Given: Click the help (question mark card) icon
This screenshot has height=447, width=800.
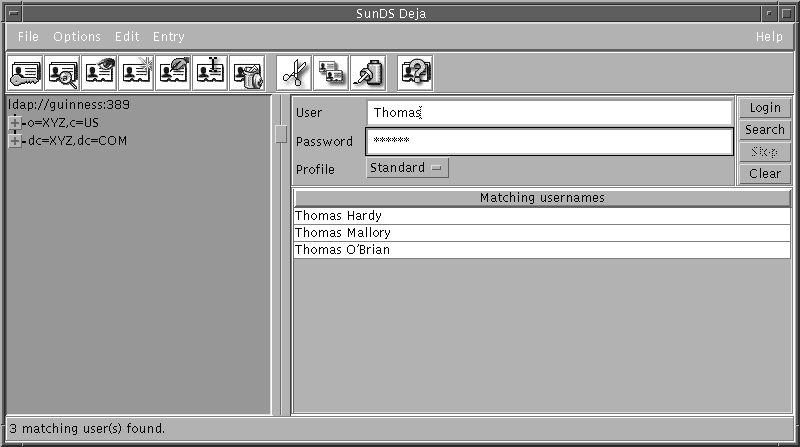Looking at the screenshot, I should [415, 73].
